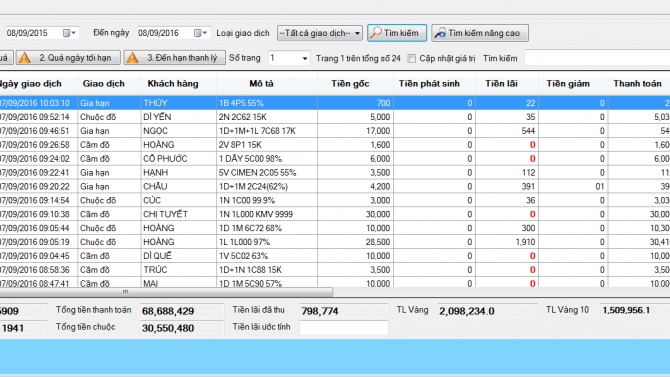Select the DÌ QUẾ customer cell
Viewport: 670px width, 377px height.
(179, 256)
